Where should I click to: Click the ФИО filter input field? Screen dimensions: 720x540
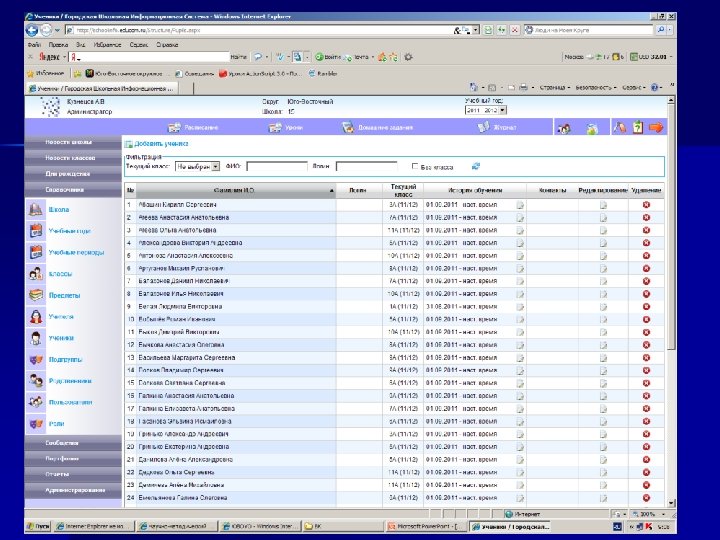(x=277, y=167)
